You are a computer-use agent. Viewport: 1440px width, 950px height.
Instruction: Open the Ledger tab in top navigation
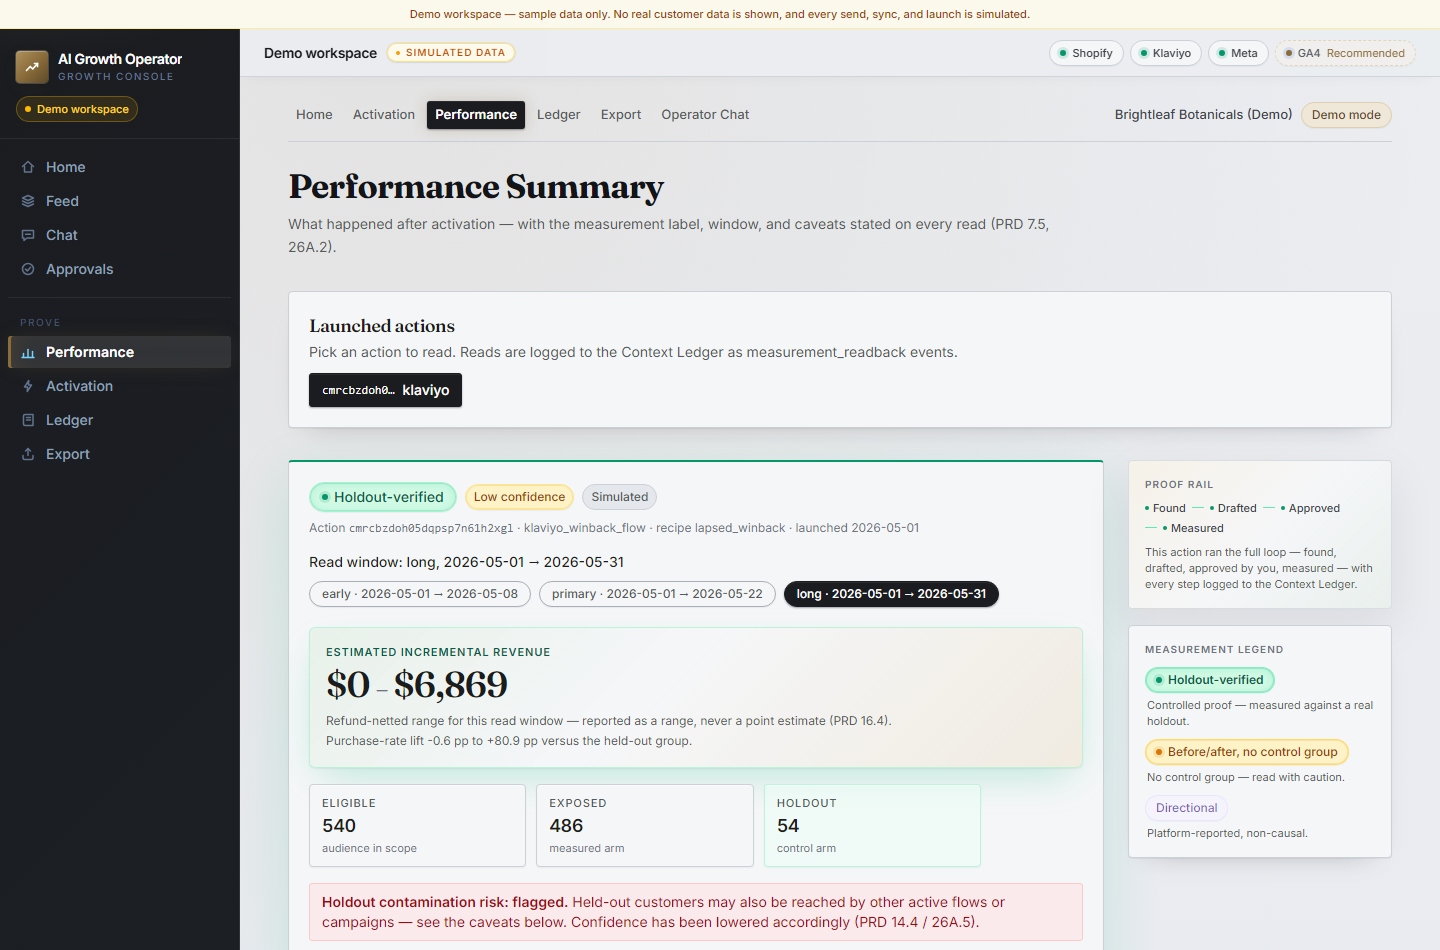559,115
